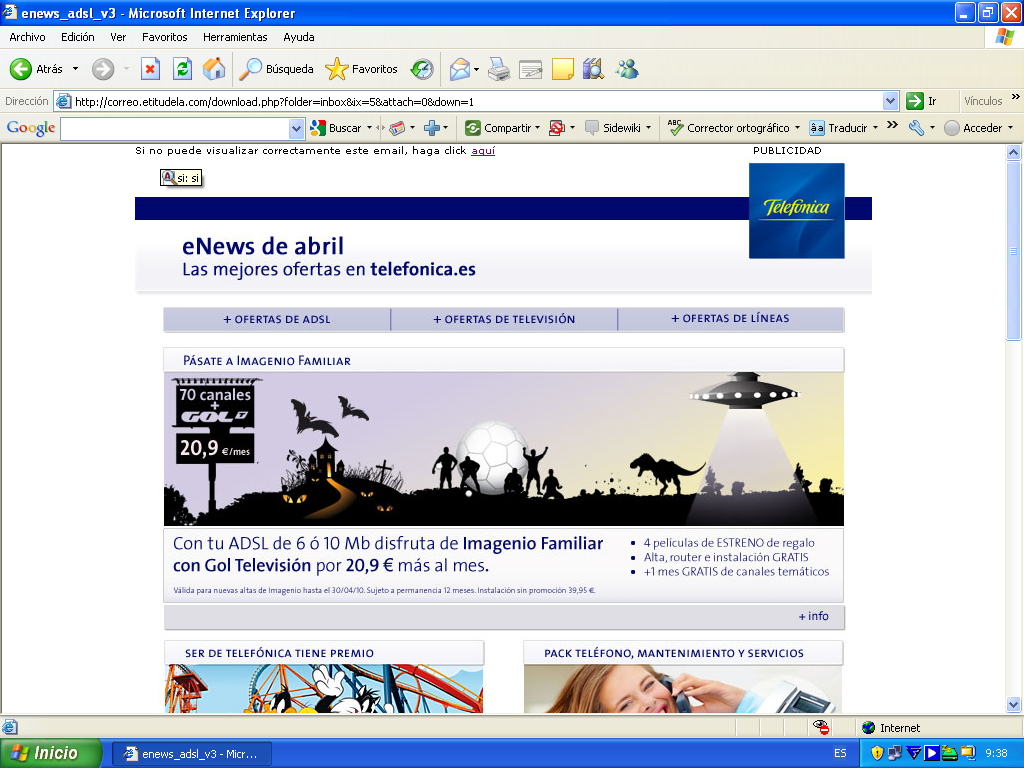Viewport: 1024px width, 768px height.
Task: Click the yellow note Discuss icon
Action: pos(562,69)
